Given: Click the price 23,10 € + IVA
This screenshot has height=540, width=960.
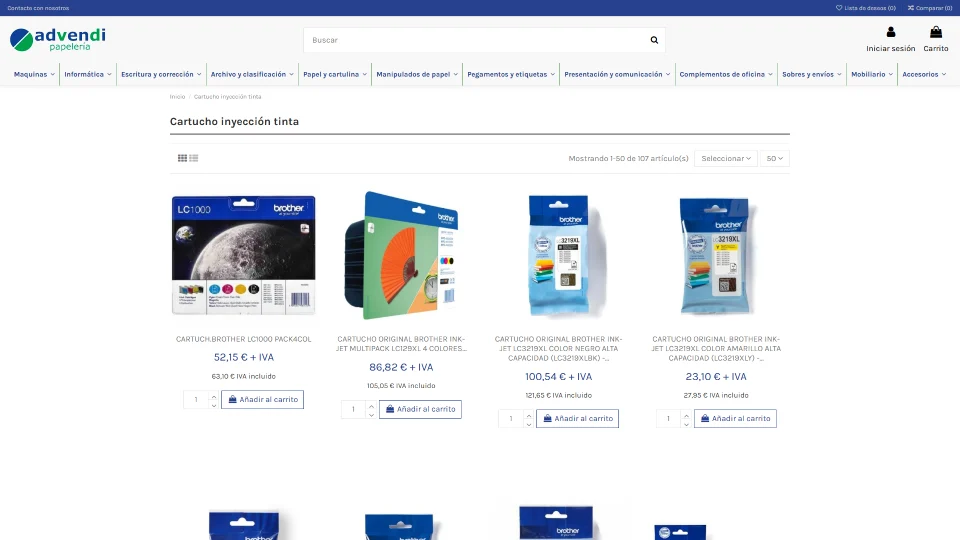Looking at the screenshot, I should pyautogui.click(x=716, y=377).
